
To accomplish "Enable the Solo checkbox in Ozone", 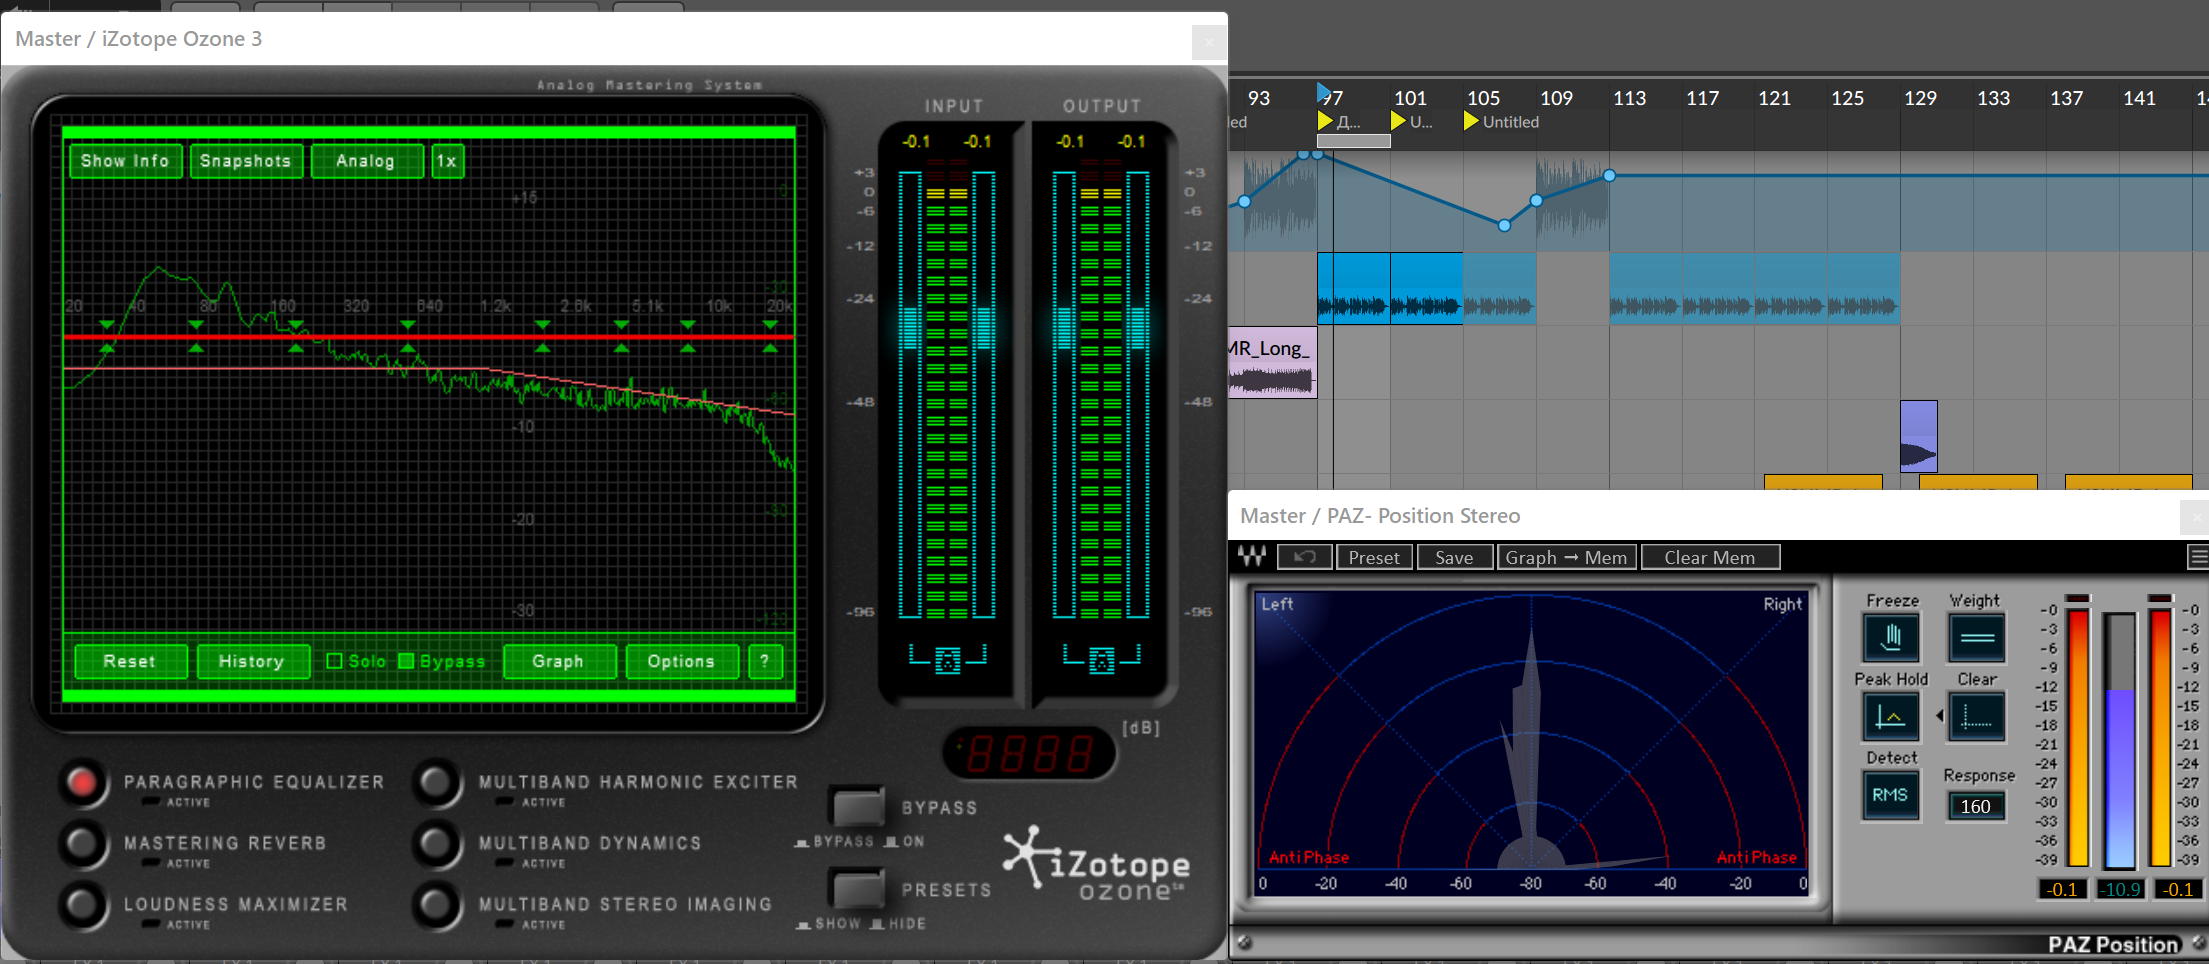I will pyautogui.click(x=335, y=661).
